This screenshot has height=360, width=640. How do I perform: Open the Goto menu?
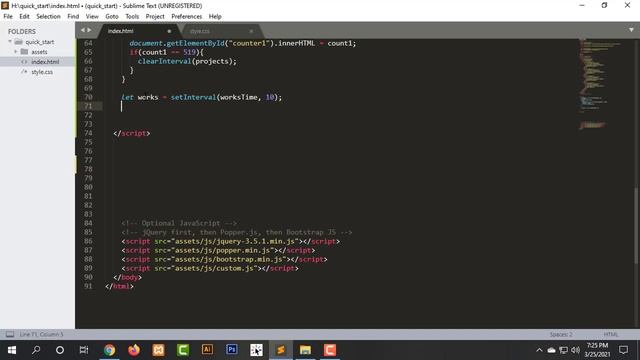pos(111,16)
